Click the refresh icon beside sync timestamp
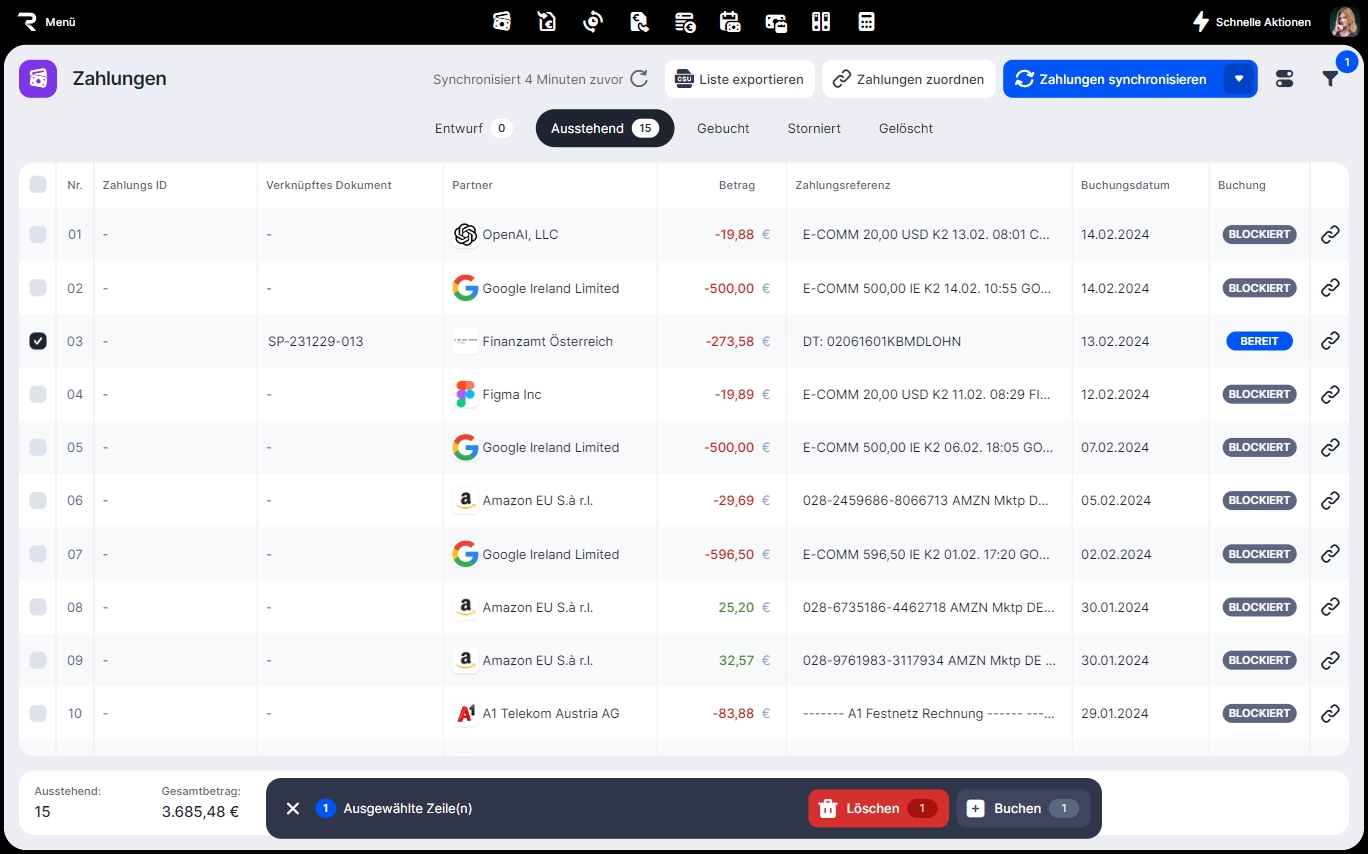The height and width of the screenshot is (854, 1368). click(639, 79)
